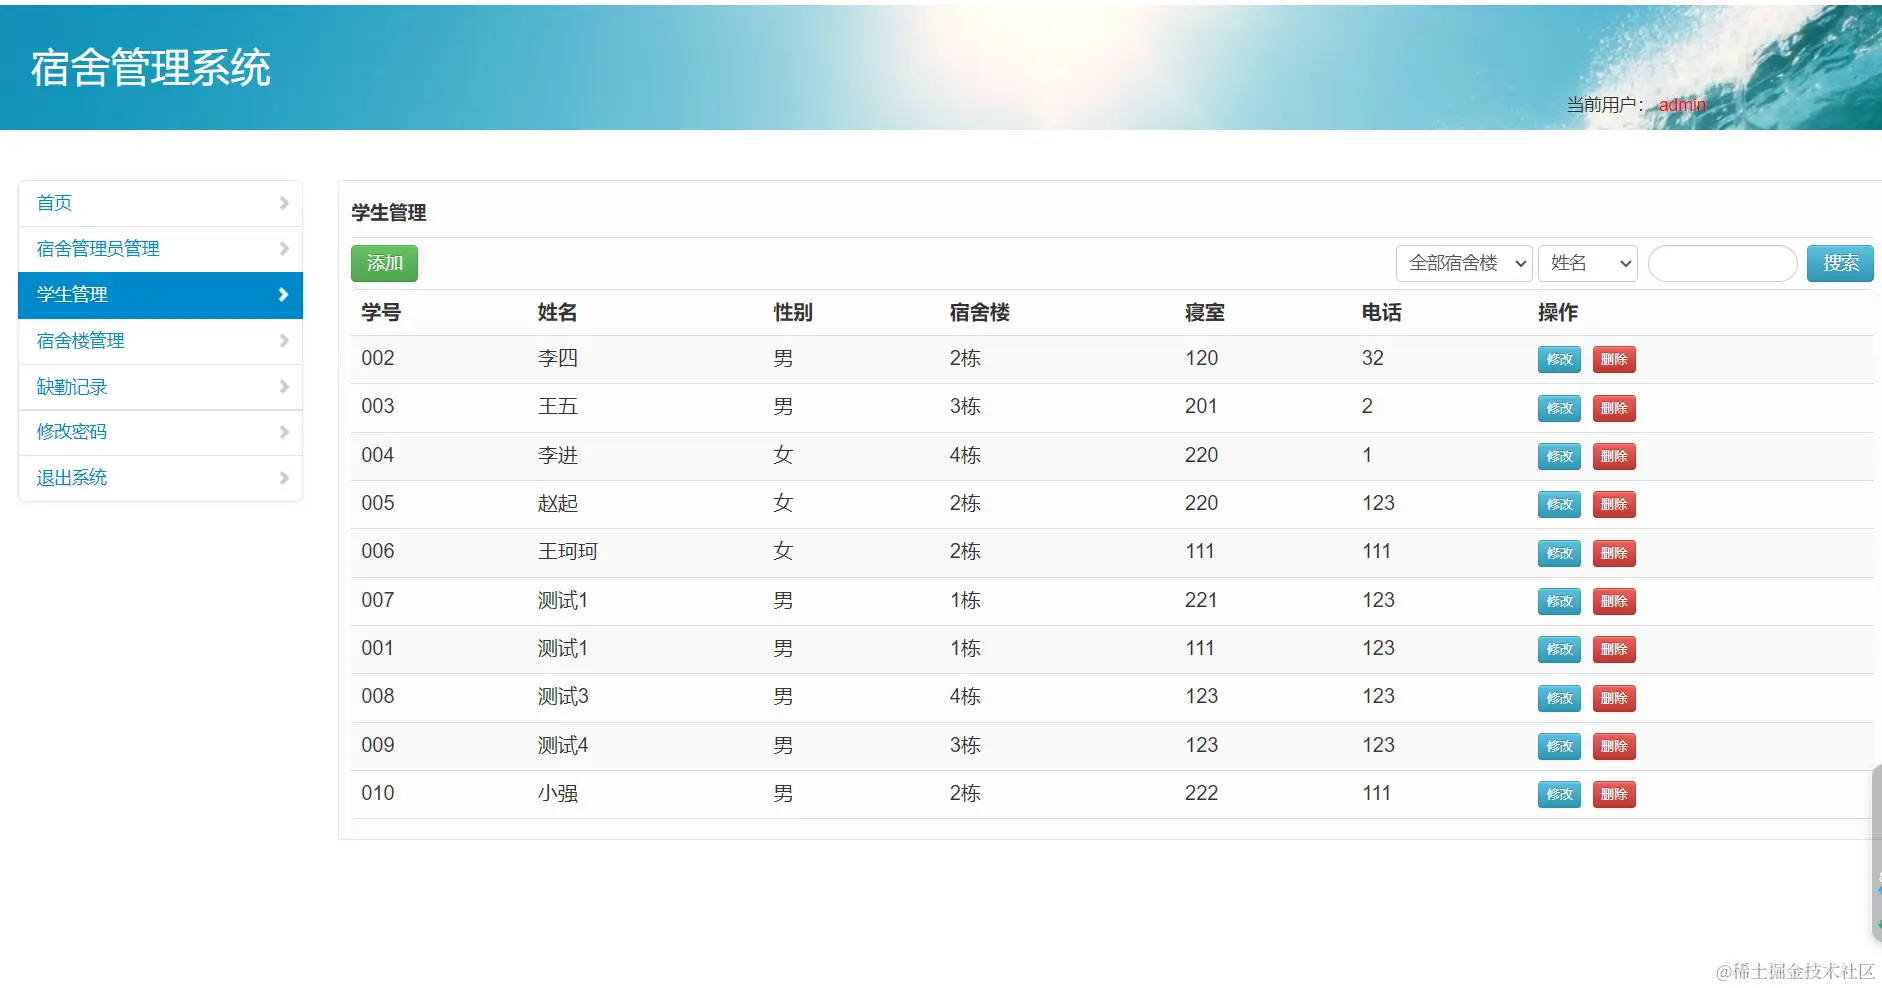1882x988 pixels.
Task: Click 删除 for student 006 王珂珂
Action: (1614, 553)
